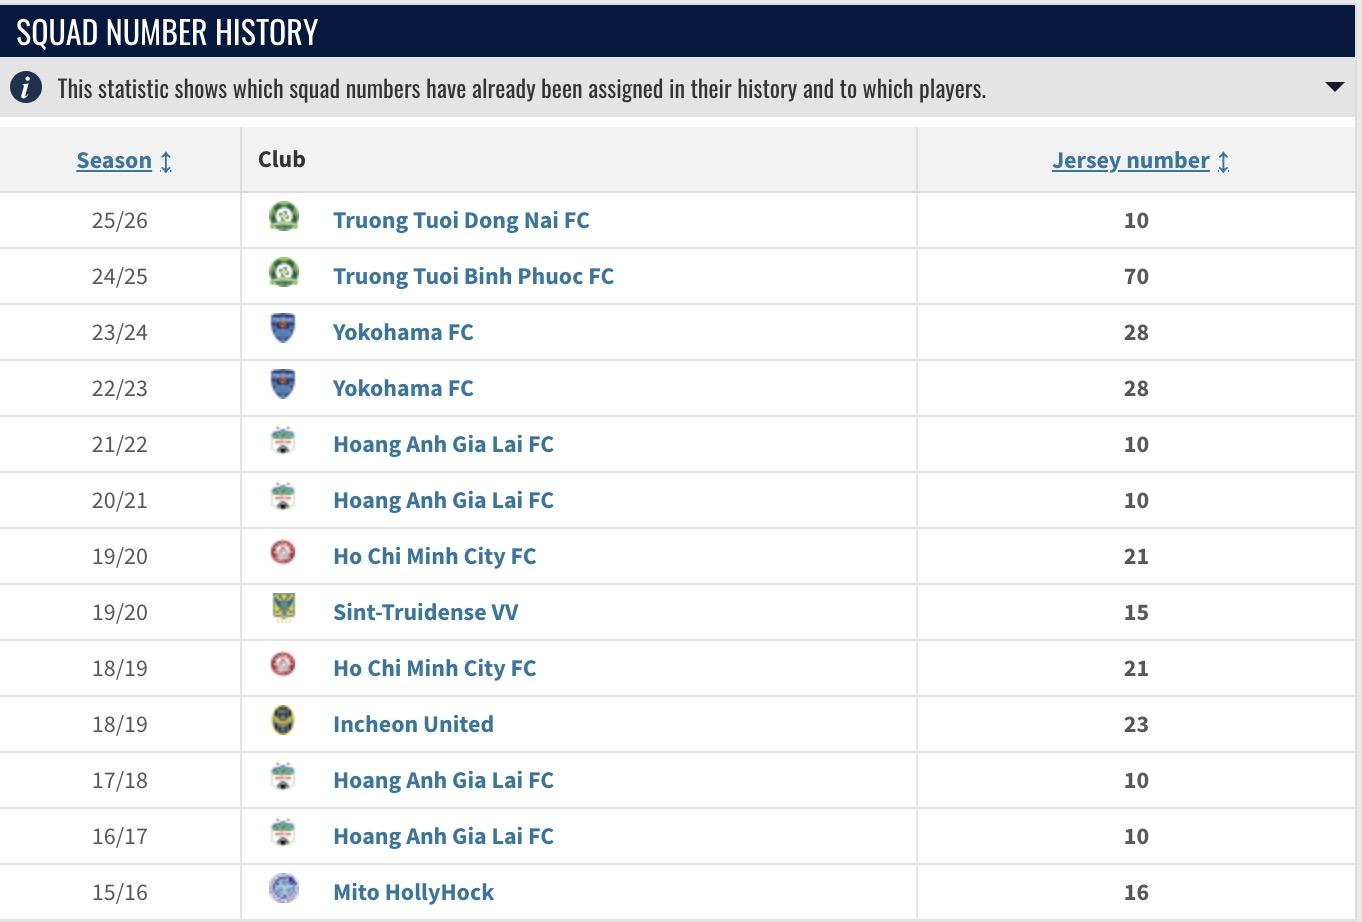Open the Truong Tuoi Binh Phuoc FC link
Viewport: 1362px width, 922px height.
[473, 276]
